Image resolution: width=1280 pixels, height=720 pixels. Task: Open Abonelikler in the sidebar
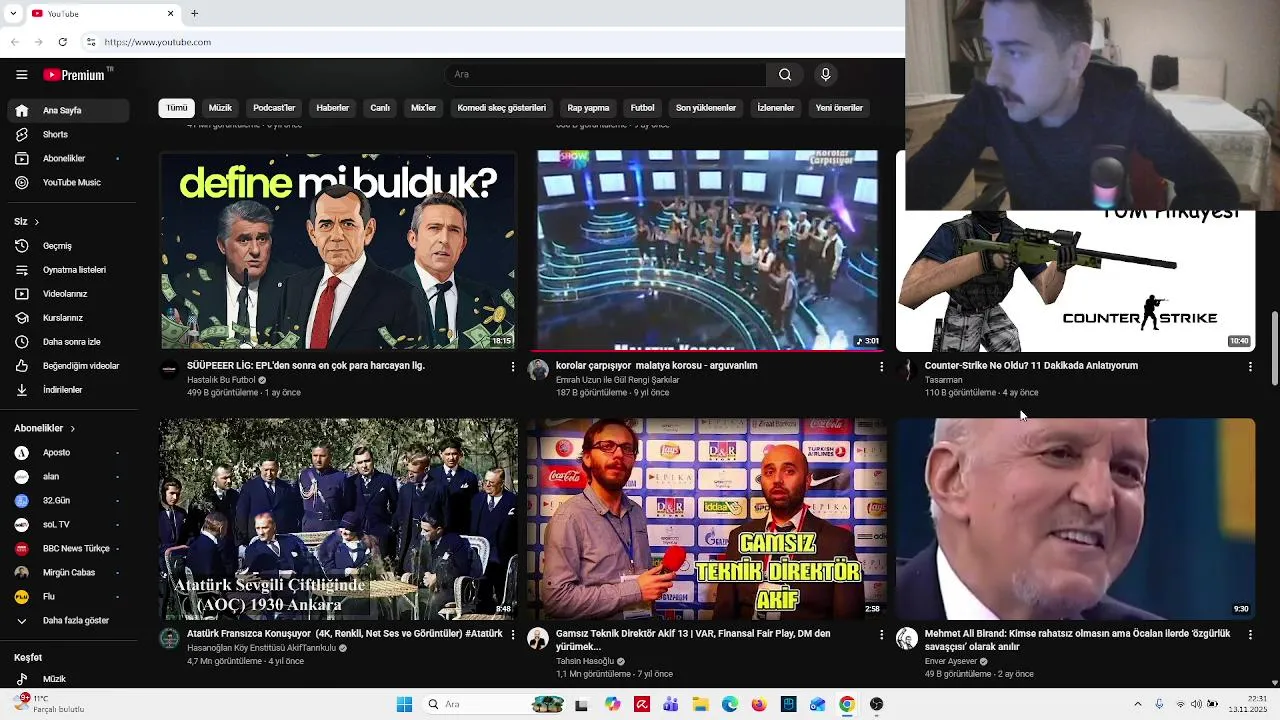pos(68,159)
